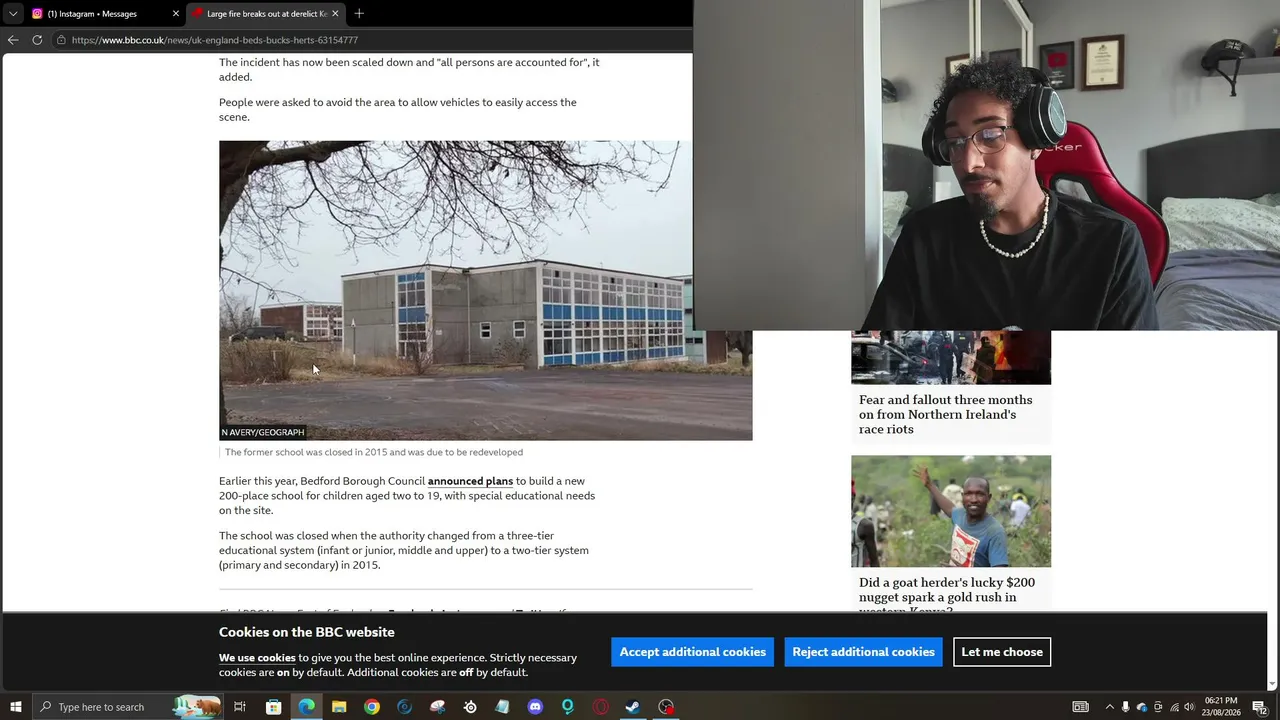Launch Opera GX from taskbar
1280x720 pixels.
600,707
